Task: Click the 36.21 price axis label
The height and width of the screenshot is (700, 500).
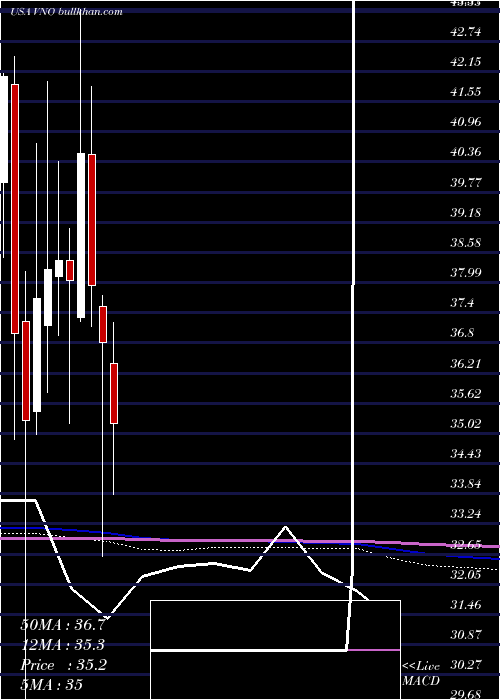Action: 466,363
